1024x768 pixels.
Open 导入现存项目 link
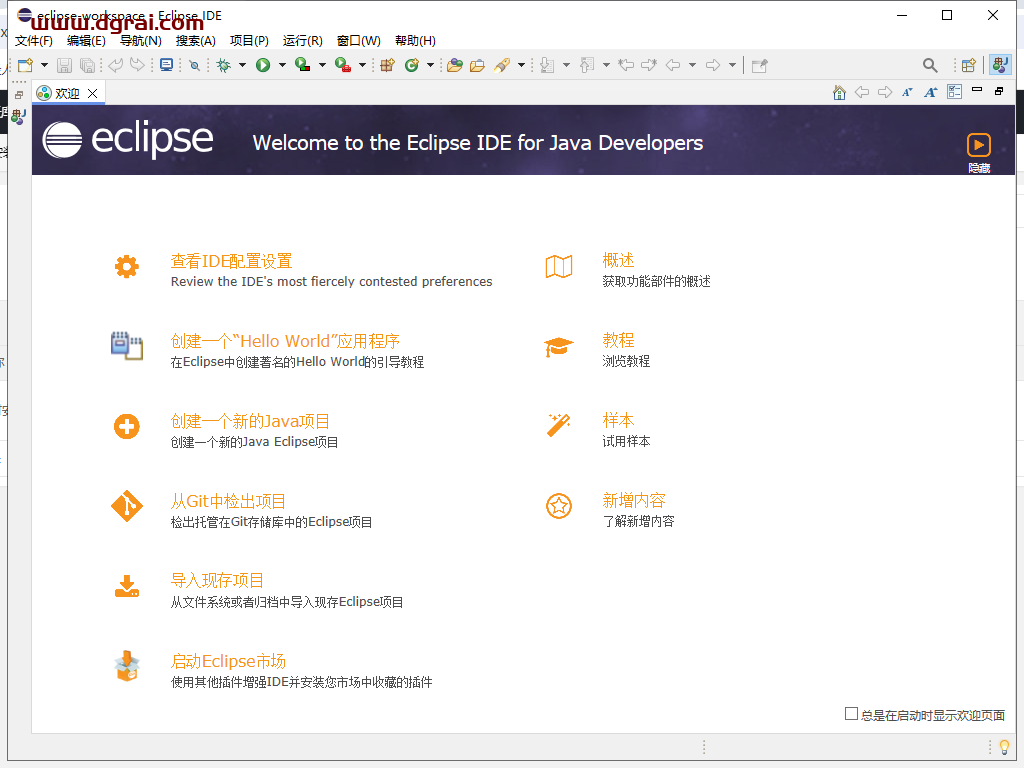[x=217, y=581]
